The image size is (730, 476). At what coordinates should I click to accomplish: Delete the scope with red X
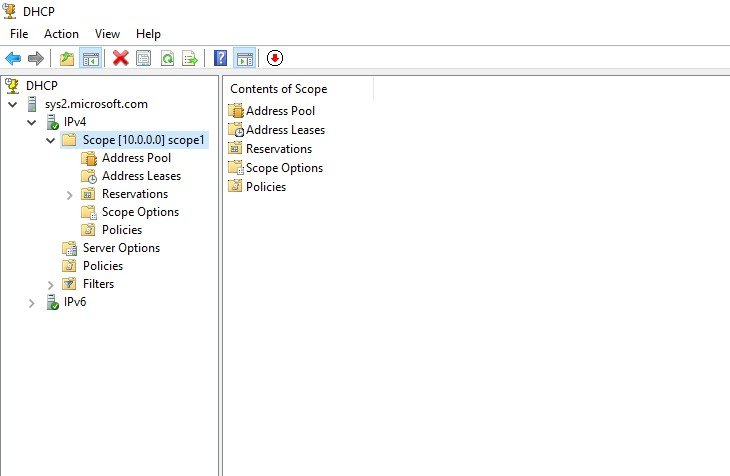pos(121,58)
